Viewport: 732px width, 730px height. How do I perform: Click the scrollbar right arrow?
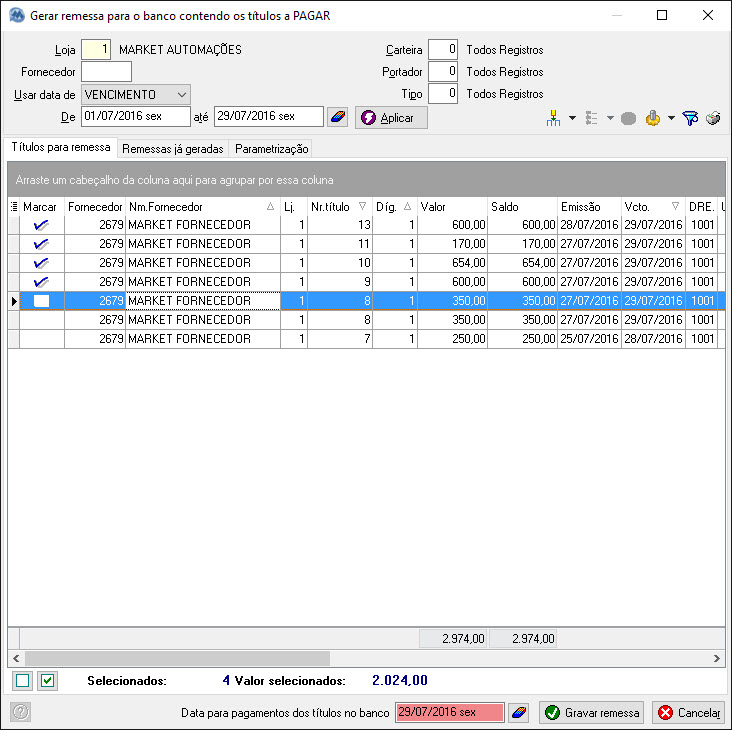tap(717, 659)
